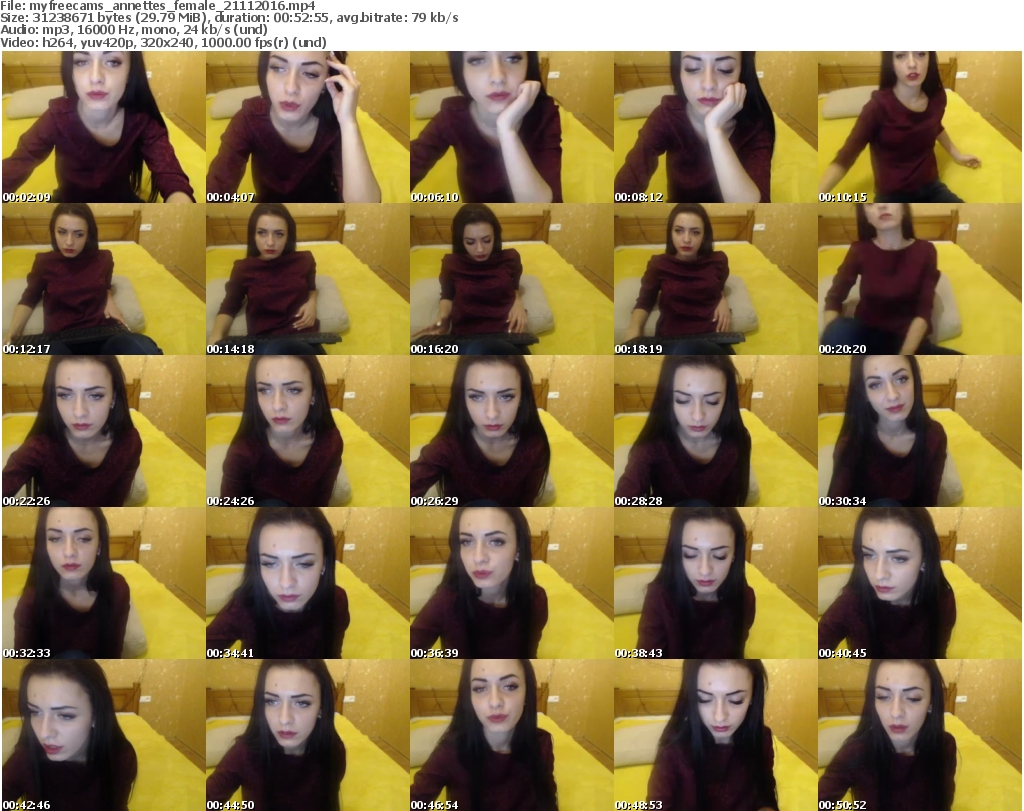Select the thumbnail stamped 00:44:50
Viewport: 1024px width, 811px height.
(308, 735)
